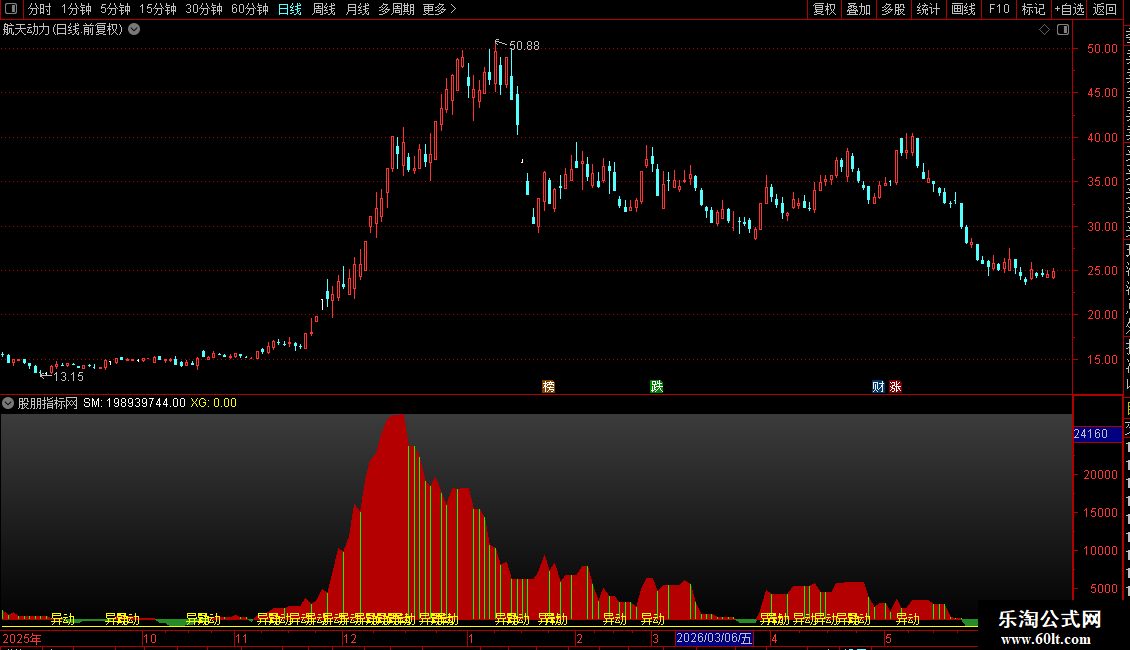Click the XG: 0.00 readout
The image size is (1130, 650).
coord(213,403)
